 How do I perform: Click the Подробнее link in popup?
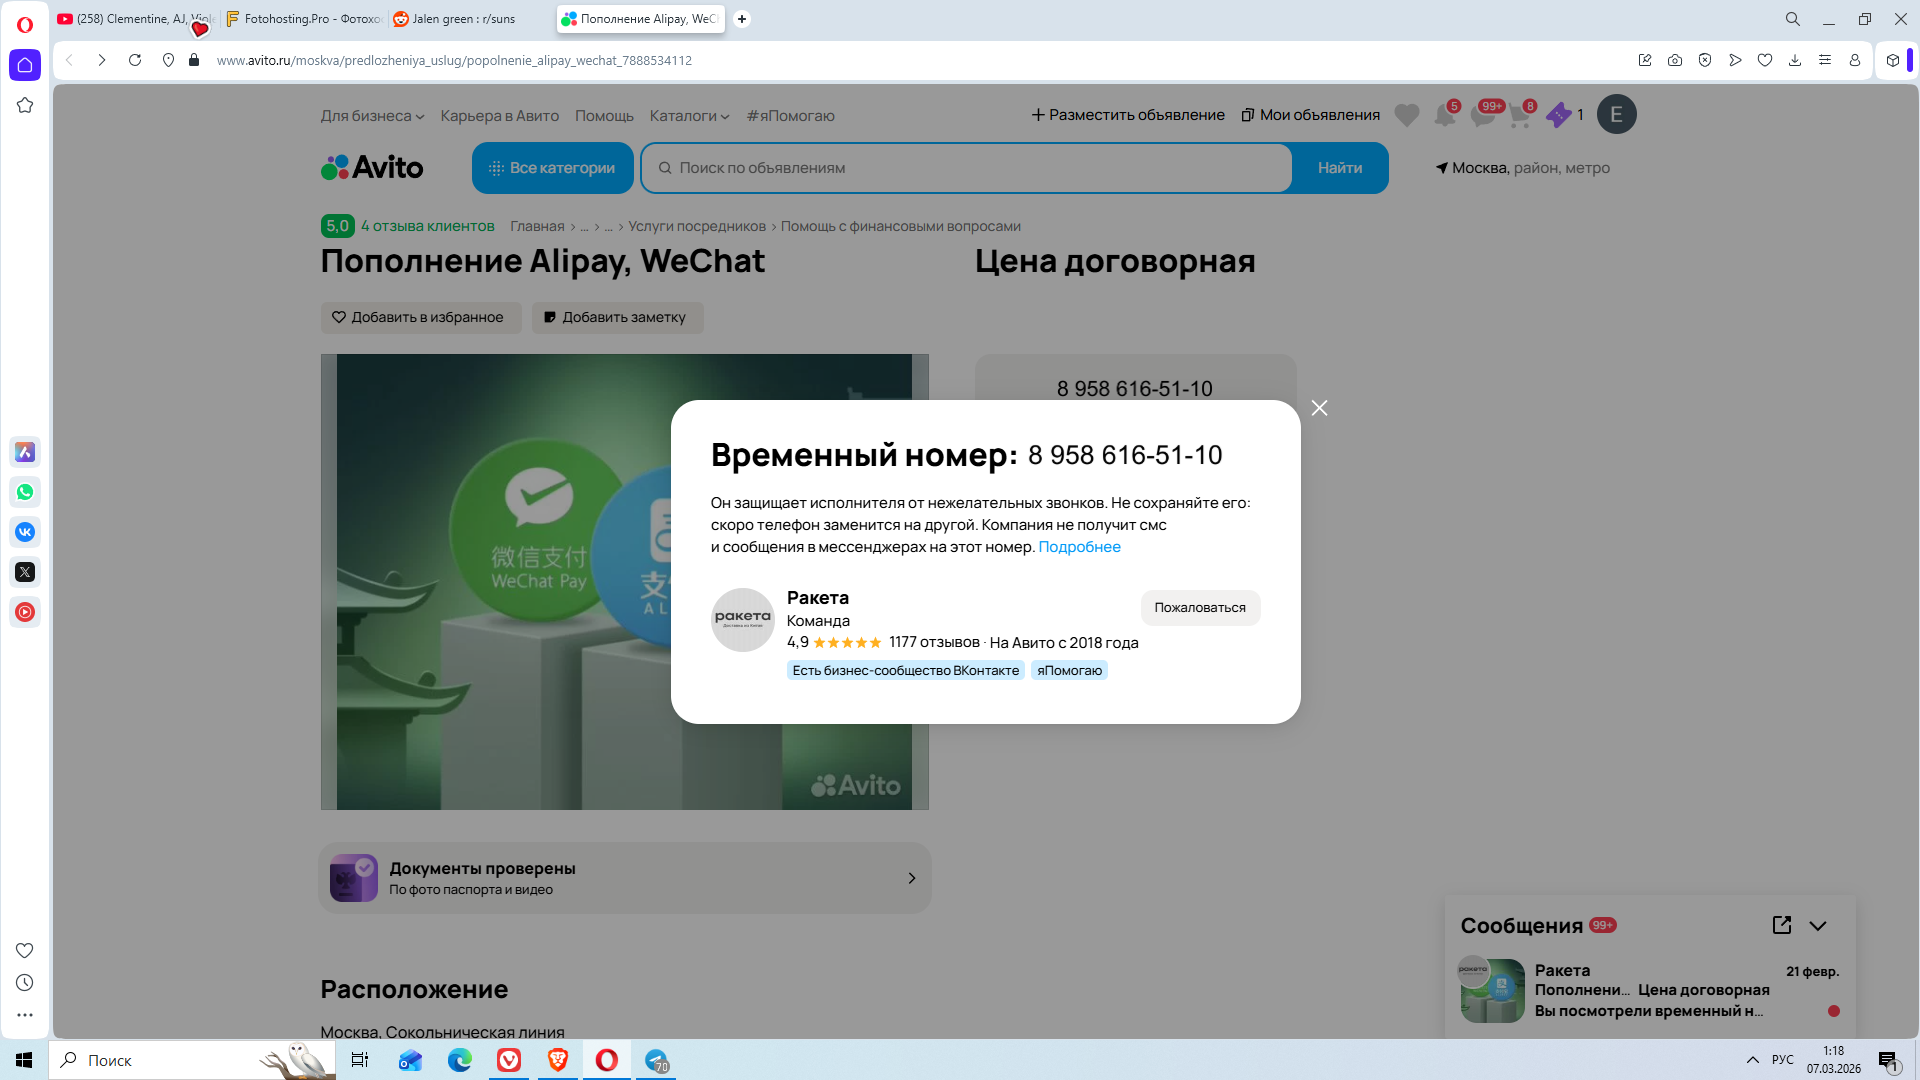click(1079, 547)
